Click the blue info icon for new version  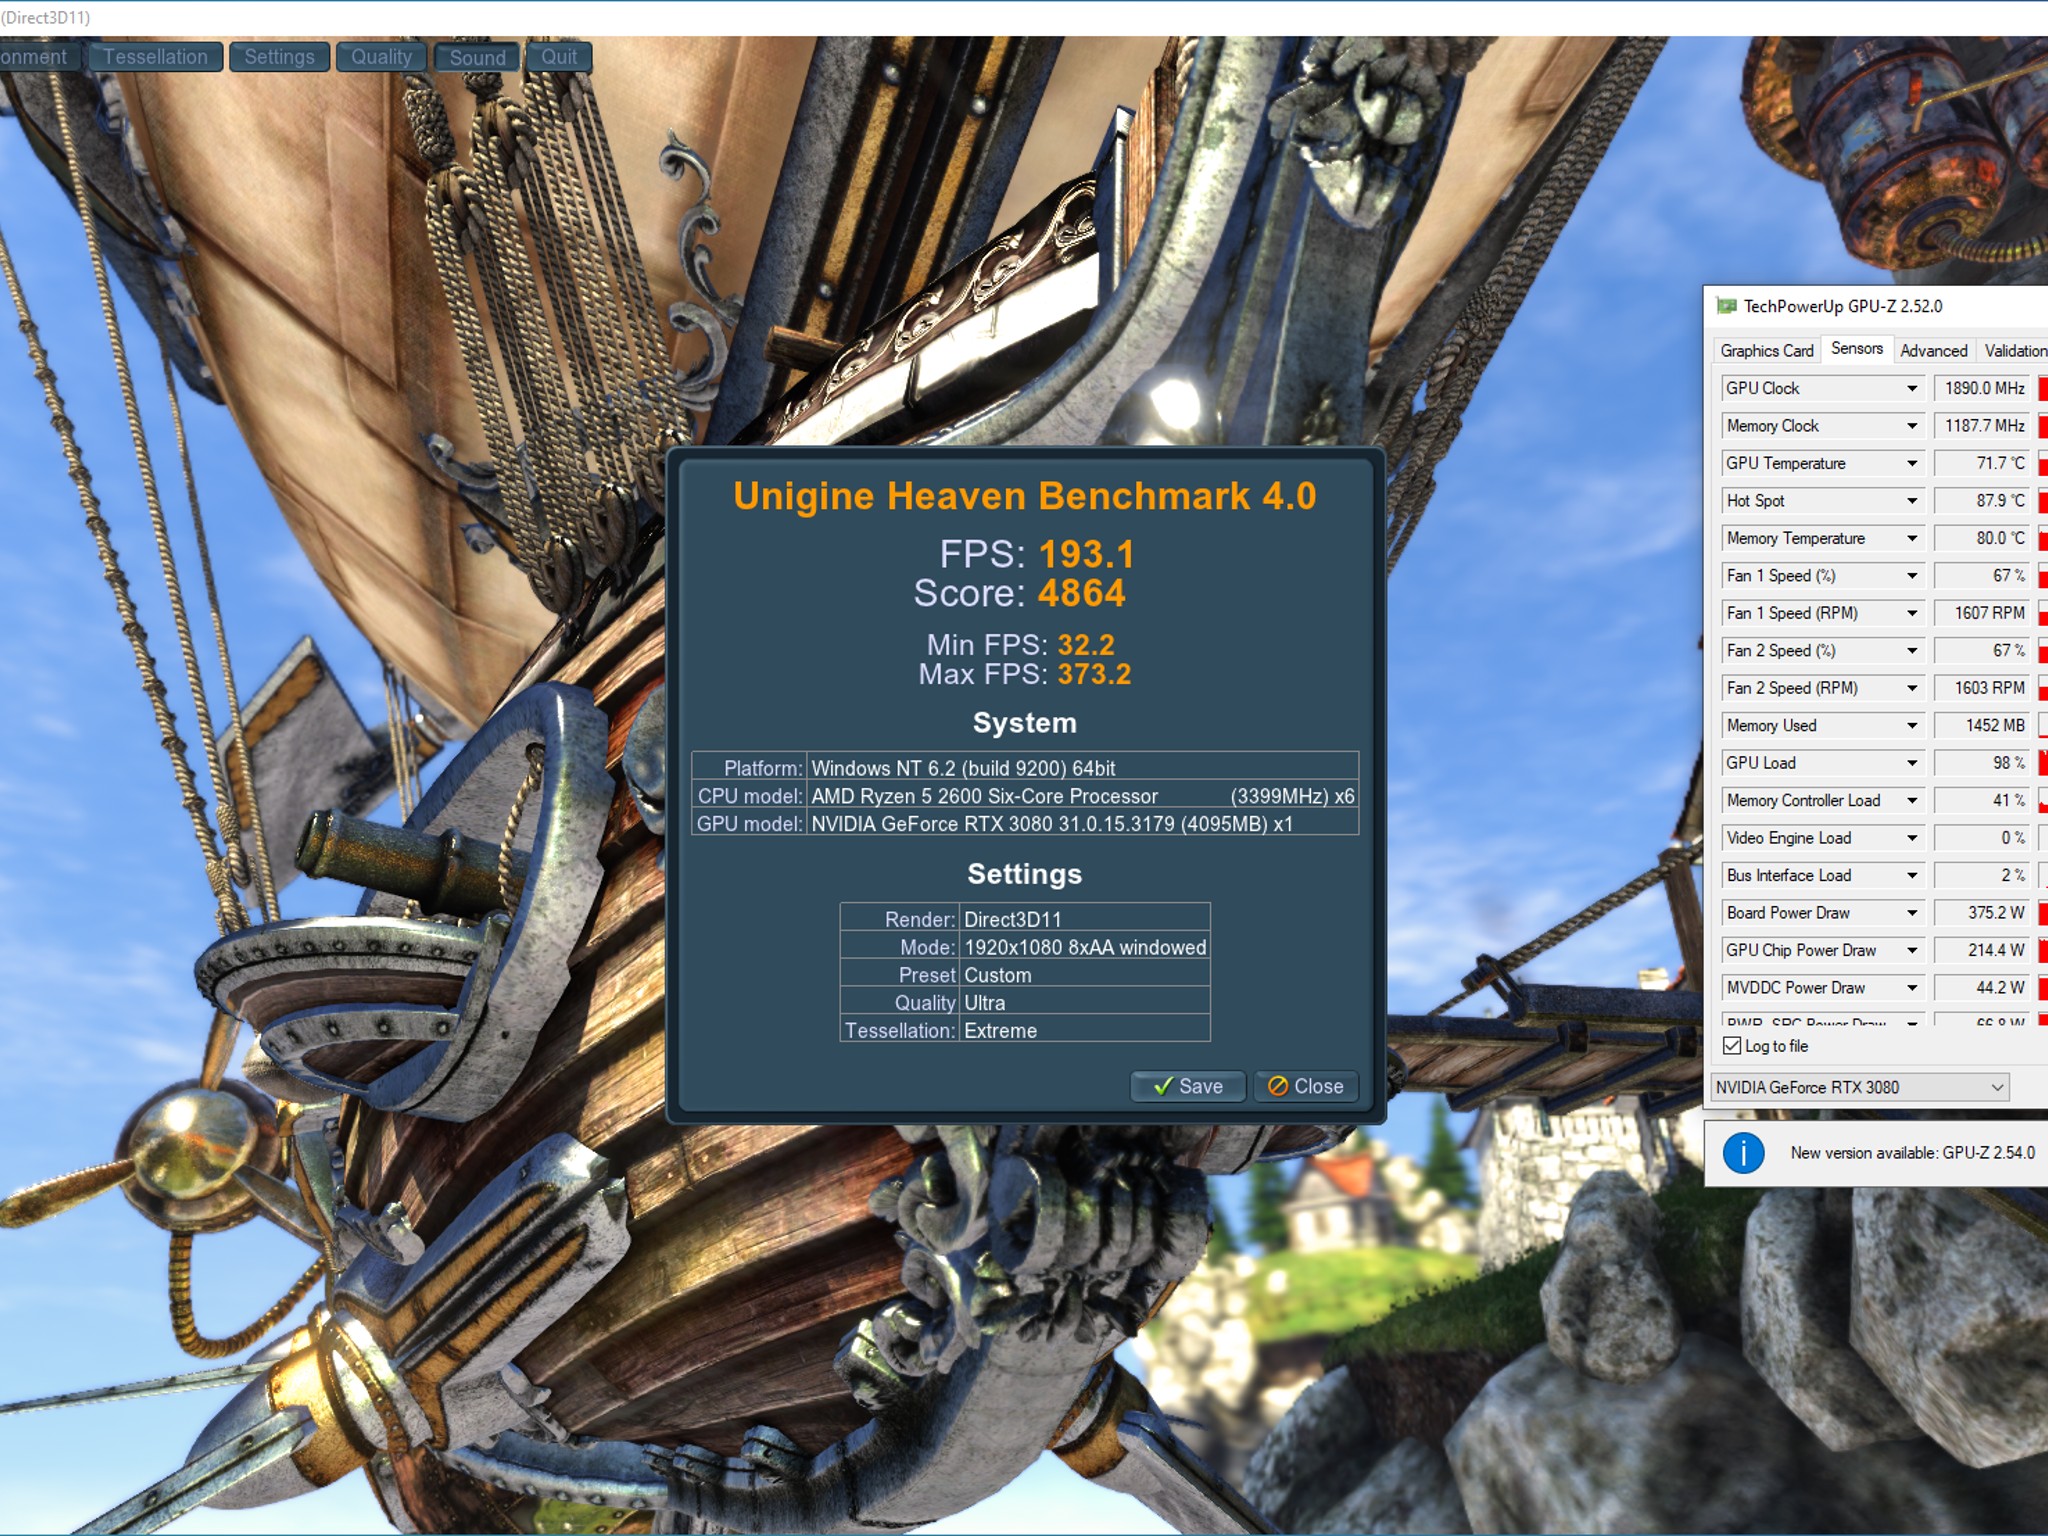click(x=1743, y=1153)
